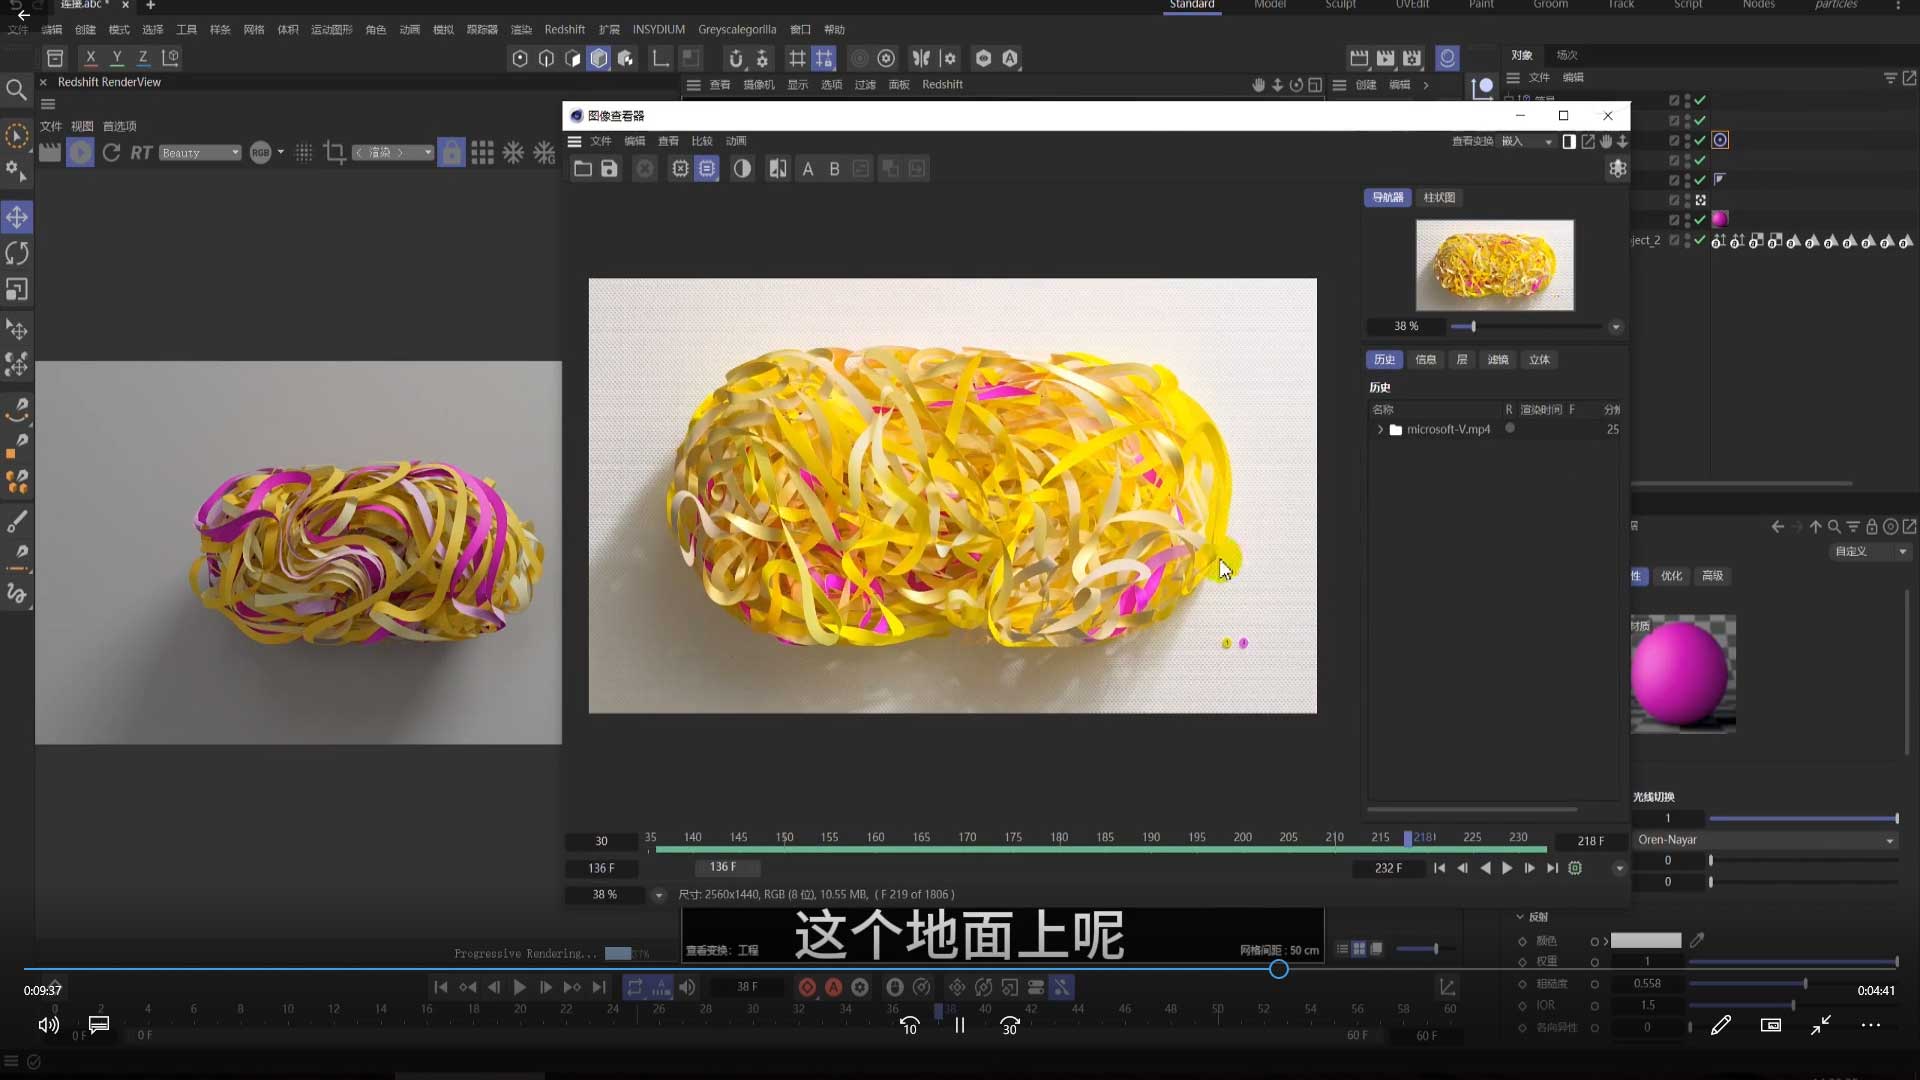Click the navigator preview thumbnail image
This screenshot has height=1080, width=1920.
point(1494,265)
